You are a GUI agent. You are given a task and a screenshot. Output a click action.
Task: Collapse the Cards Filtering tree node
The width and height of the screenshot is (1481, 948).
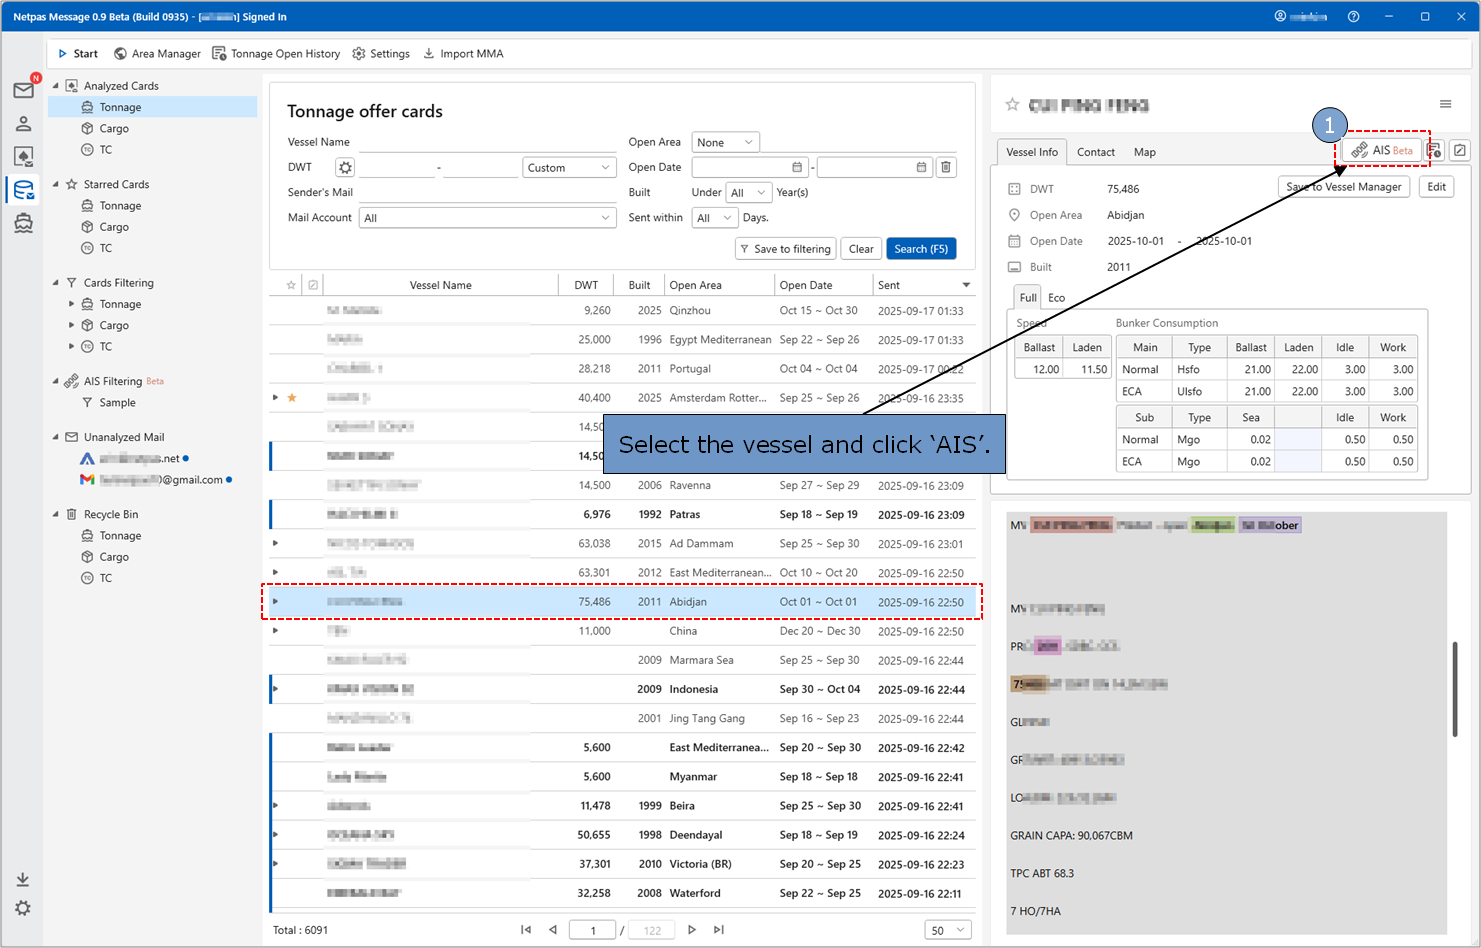56,283
